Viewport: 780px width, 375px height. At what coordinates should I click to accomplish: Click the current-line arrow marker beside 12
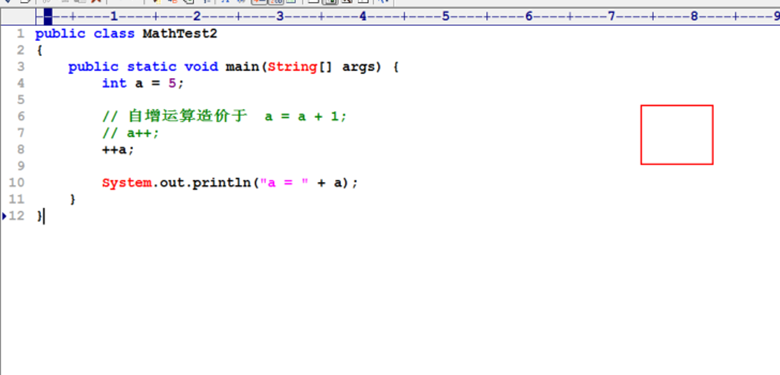tap(4, 216)
